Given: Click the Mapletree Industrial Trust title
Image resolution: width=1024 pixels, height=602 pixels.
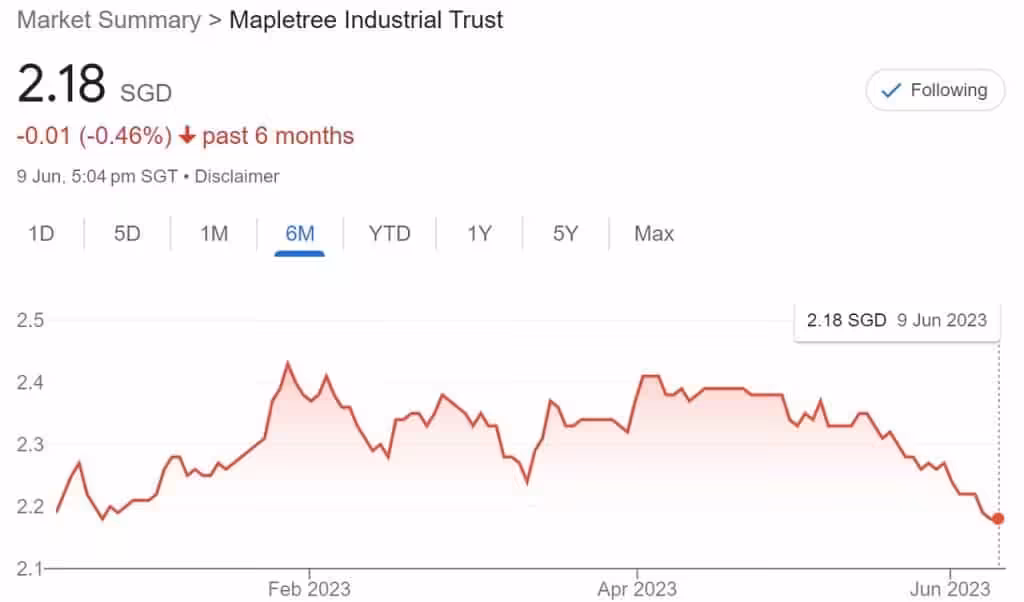Looking at the screenshot, I should pyautogui.click(x=366, y=19).
